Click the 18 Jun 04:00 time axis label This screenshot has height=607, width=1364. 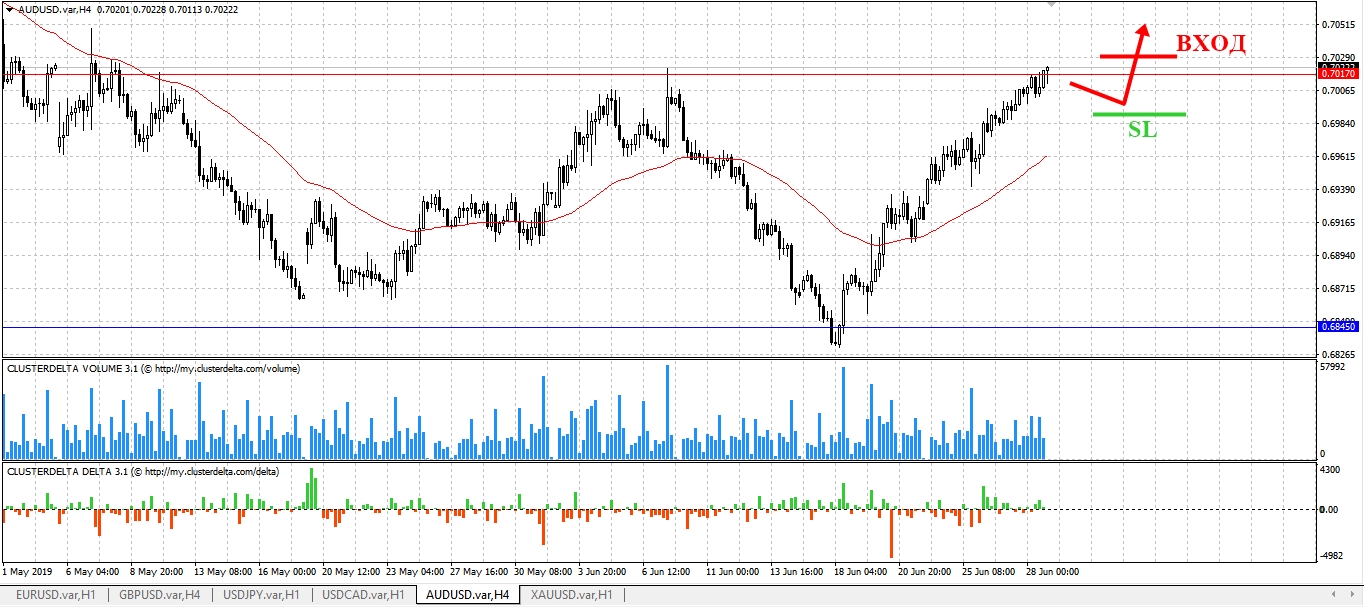click(861, 572)
